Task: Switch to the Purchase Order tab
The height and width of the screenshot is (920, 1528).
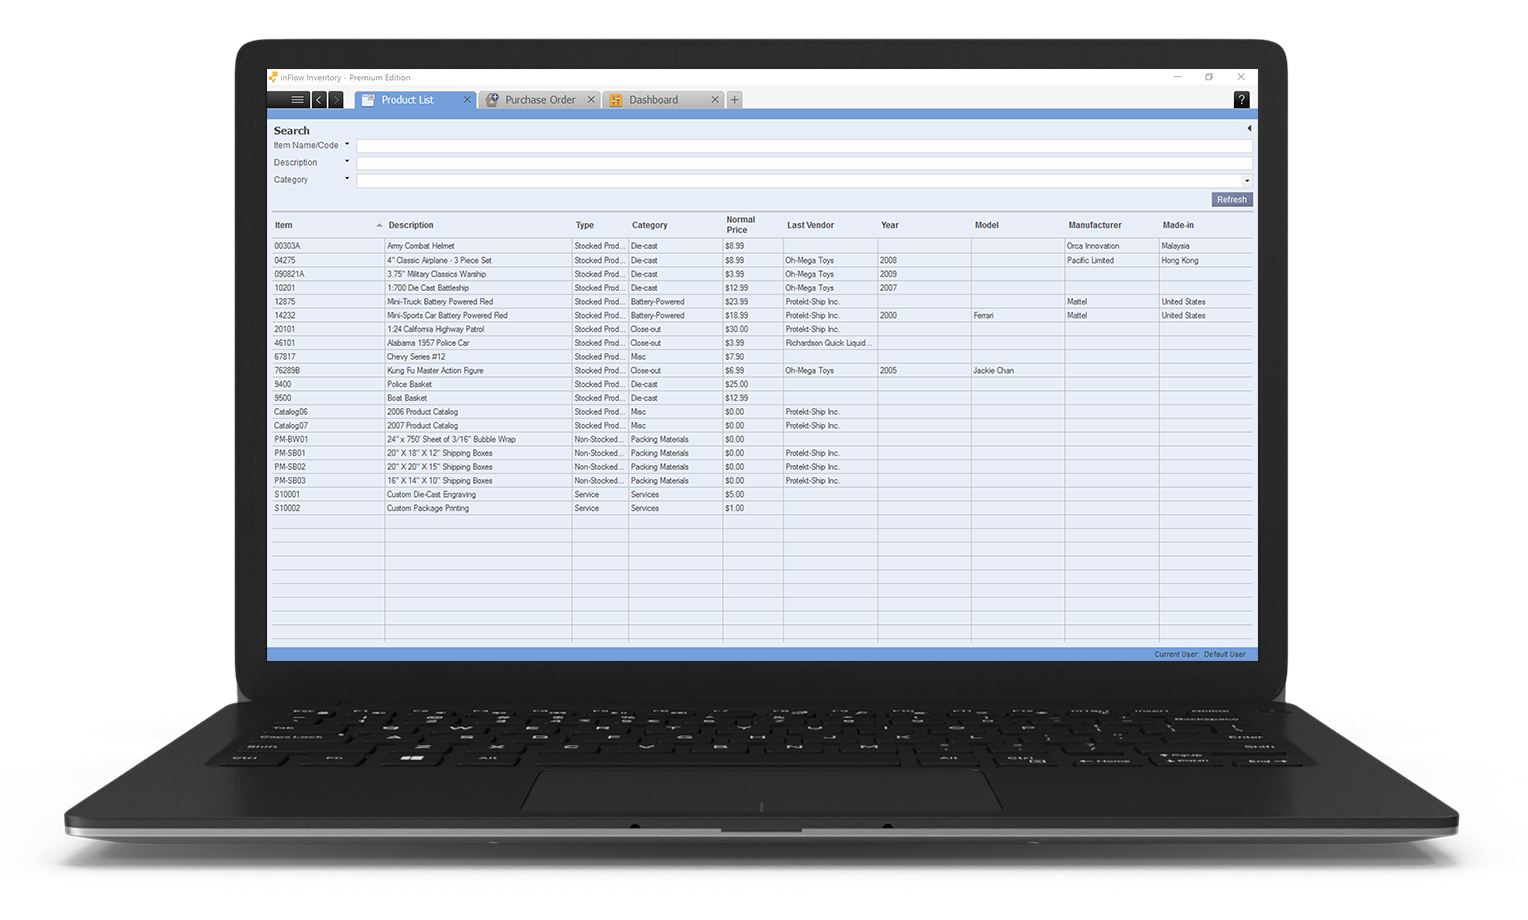Action: pos(539,100)
